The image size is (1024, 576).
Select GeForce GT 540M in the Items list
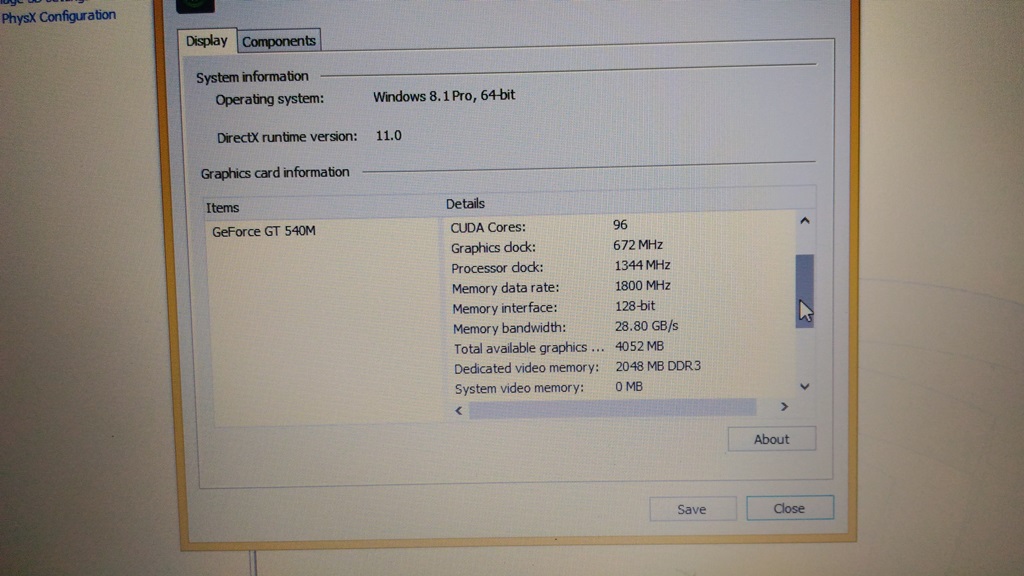pyautogui.click(x=262, y=231)
